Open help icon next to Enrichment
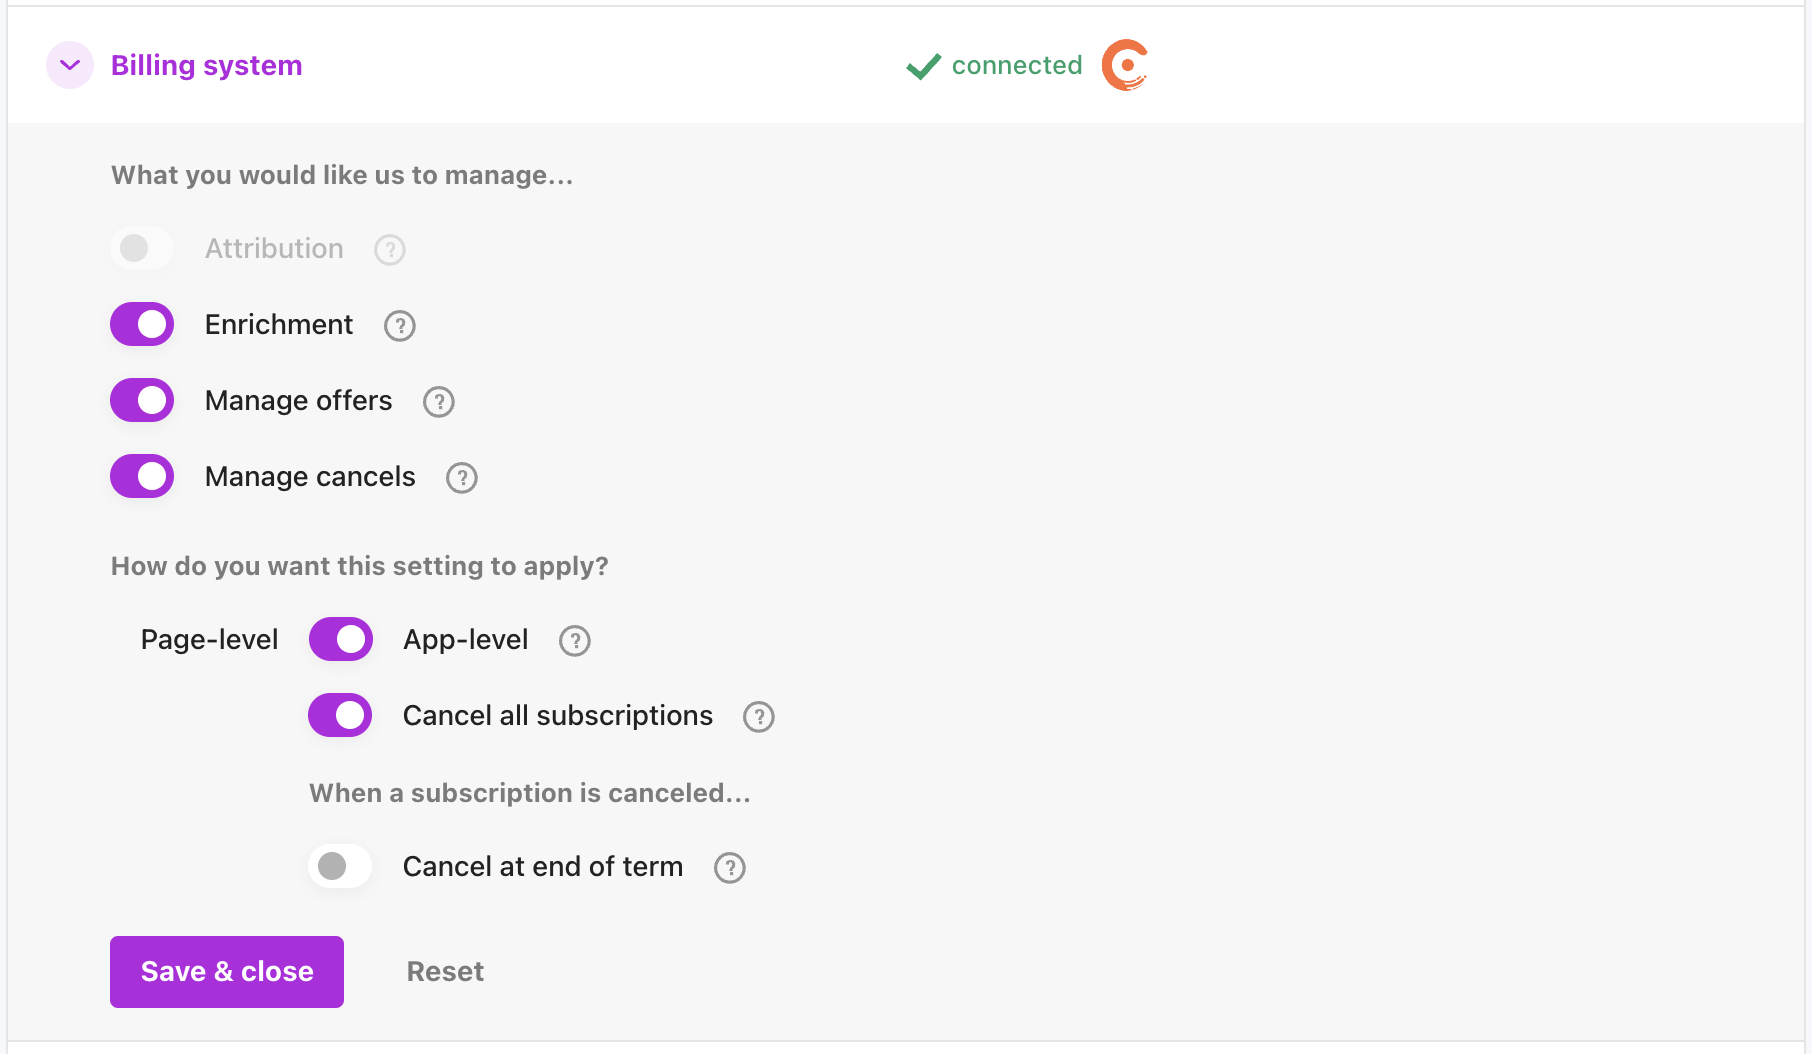The image size is (1812, 1054). (x=400, y=326)
